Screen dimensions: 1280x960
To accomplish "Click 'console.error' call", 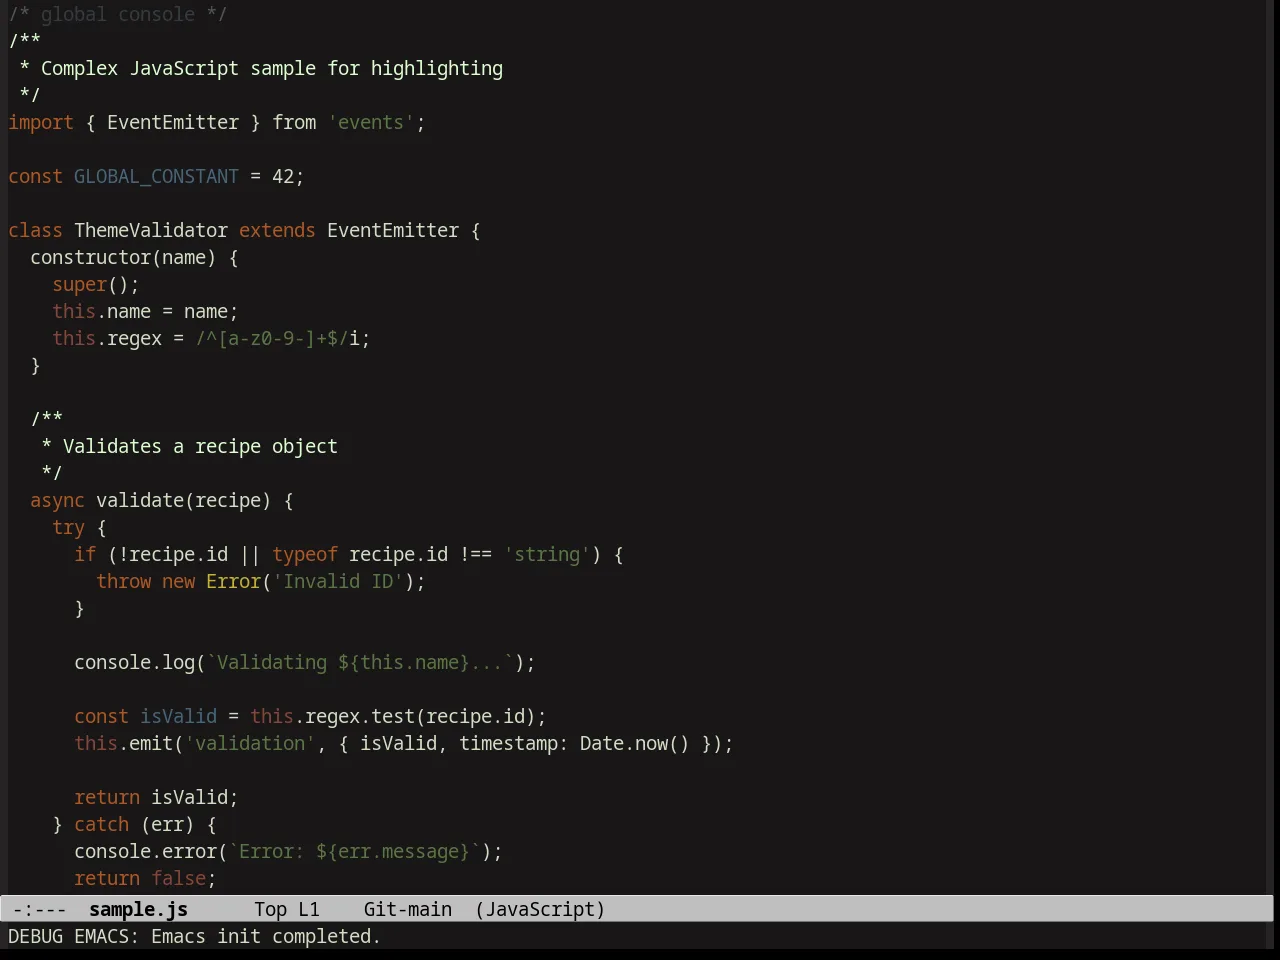I will click(x=145, y=851).
